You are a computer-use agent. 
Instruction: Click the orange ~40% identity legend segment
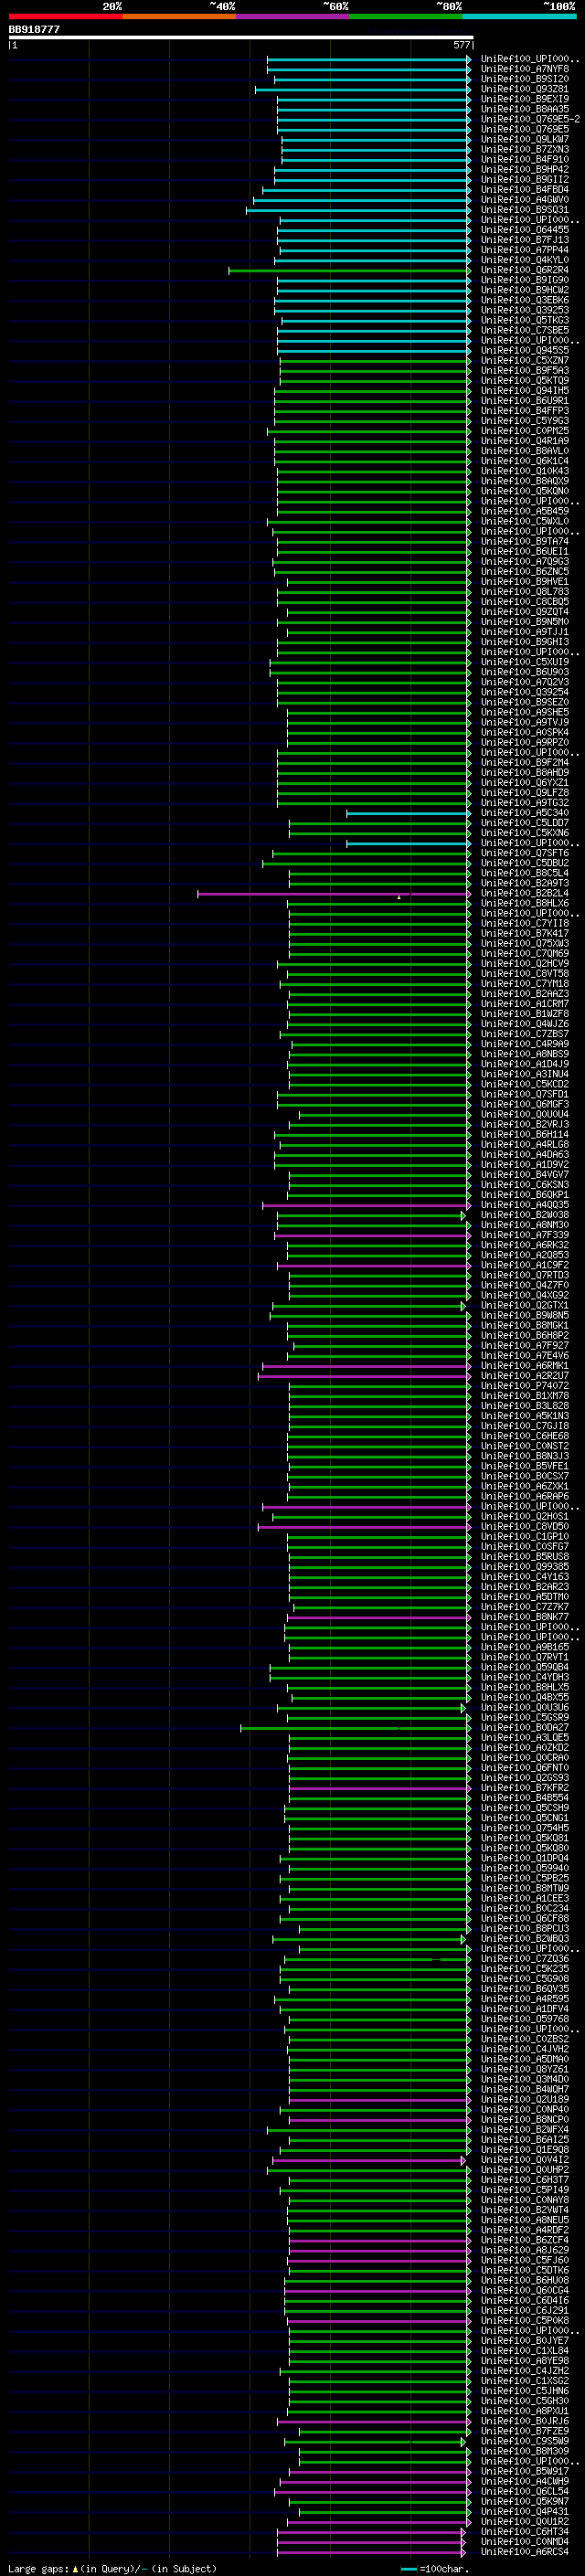point(179,16)
